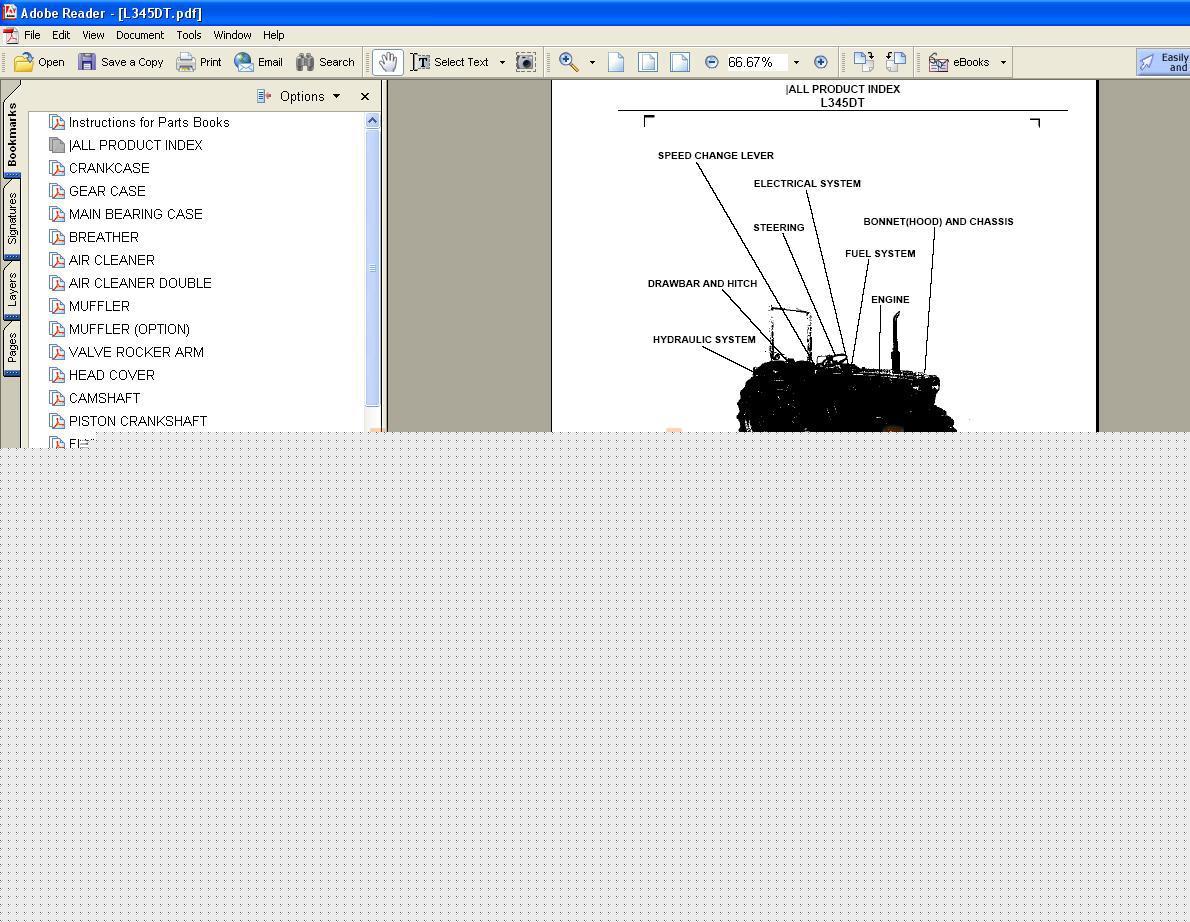Screen dimensions: 1190x922
Task: Close the bookmarks navigation pane
Action: pos(365,96)
